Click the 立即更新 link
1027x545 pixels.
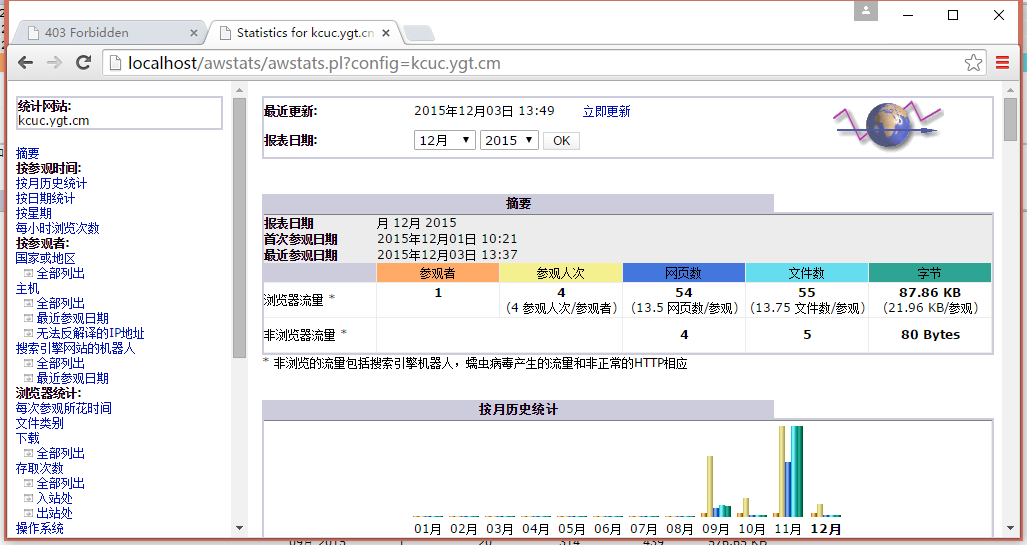pyautogui.click(x=606, y=112)
